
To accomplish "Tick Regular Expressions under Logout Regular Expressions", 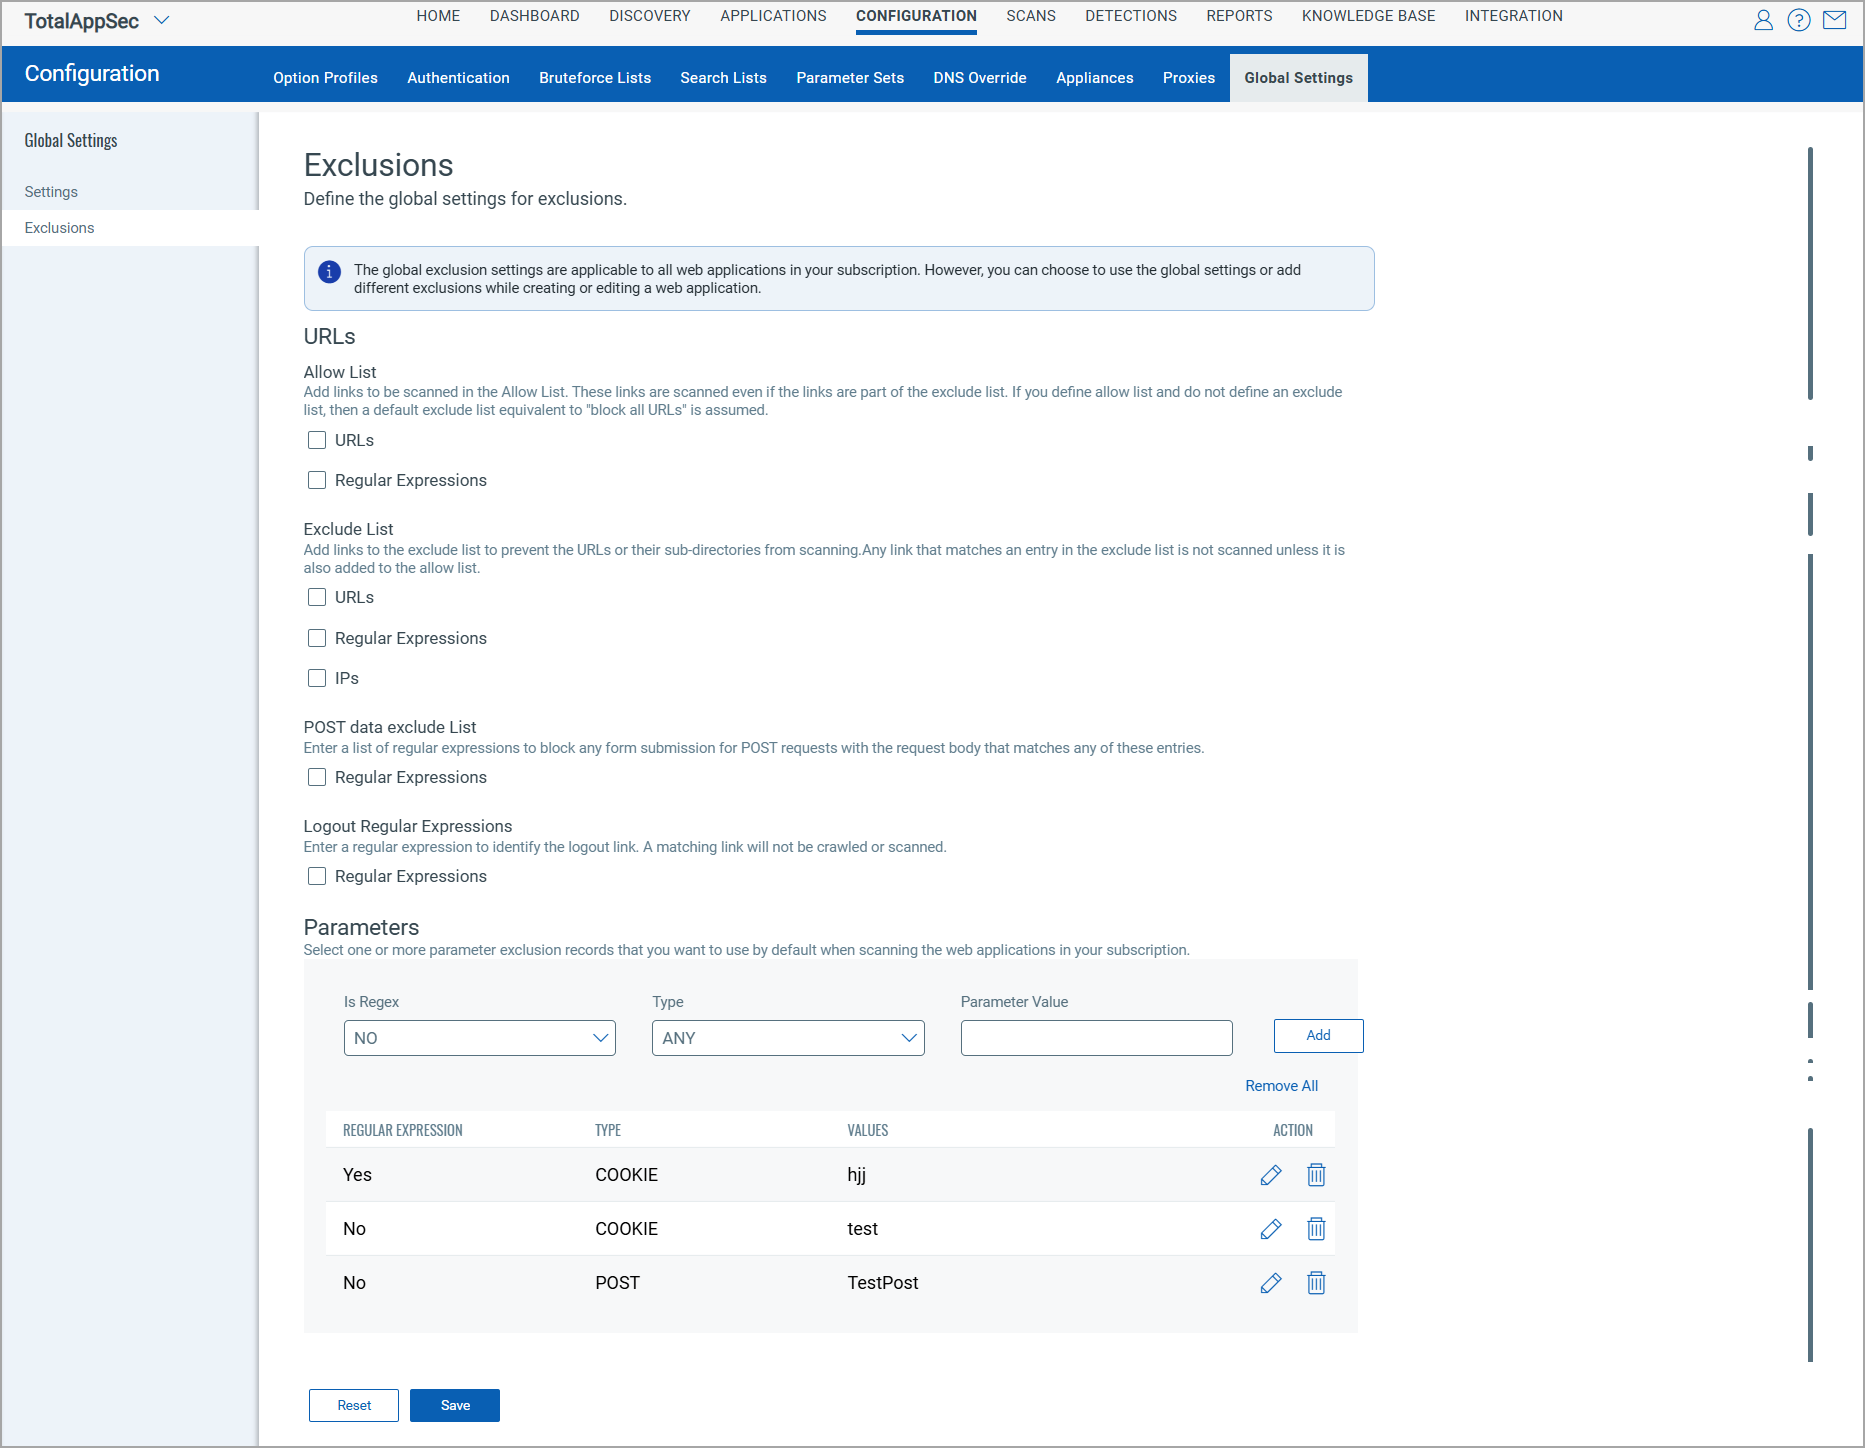I will pos(317,876).
